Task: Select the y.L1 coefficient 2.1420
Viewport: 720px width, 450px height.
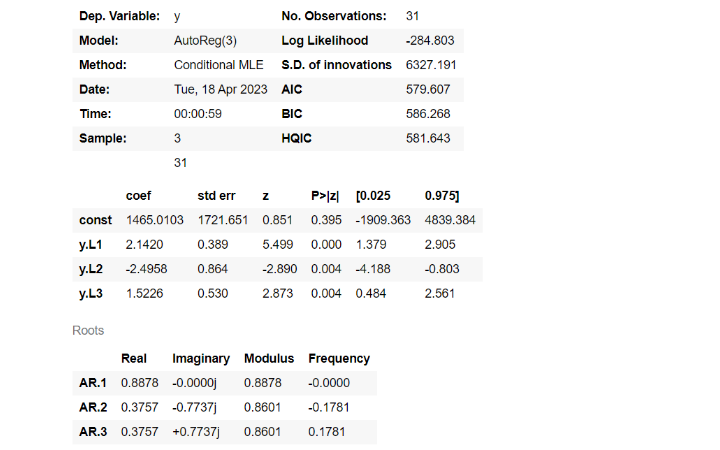Action: [144, 244]
